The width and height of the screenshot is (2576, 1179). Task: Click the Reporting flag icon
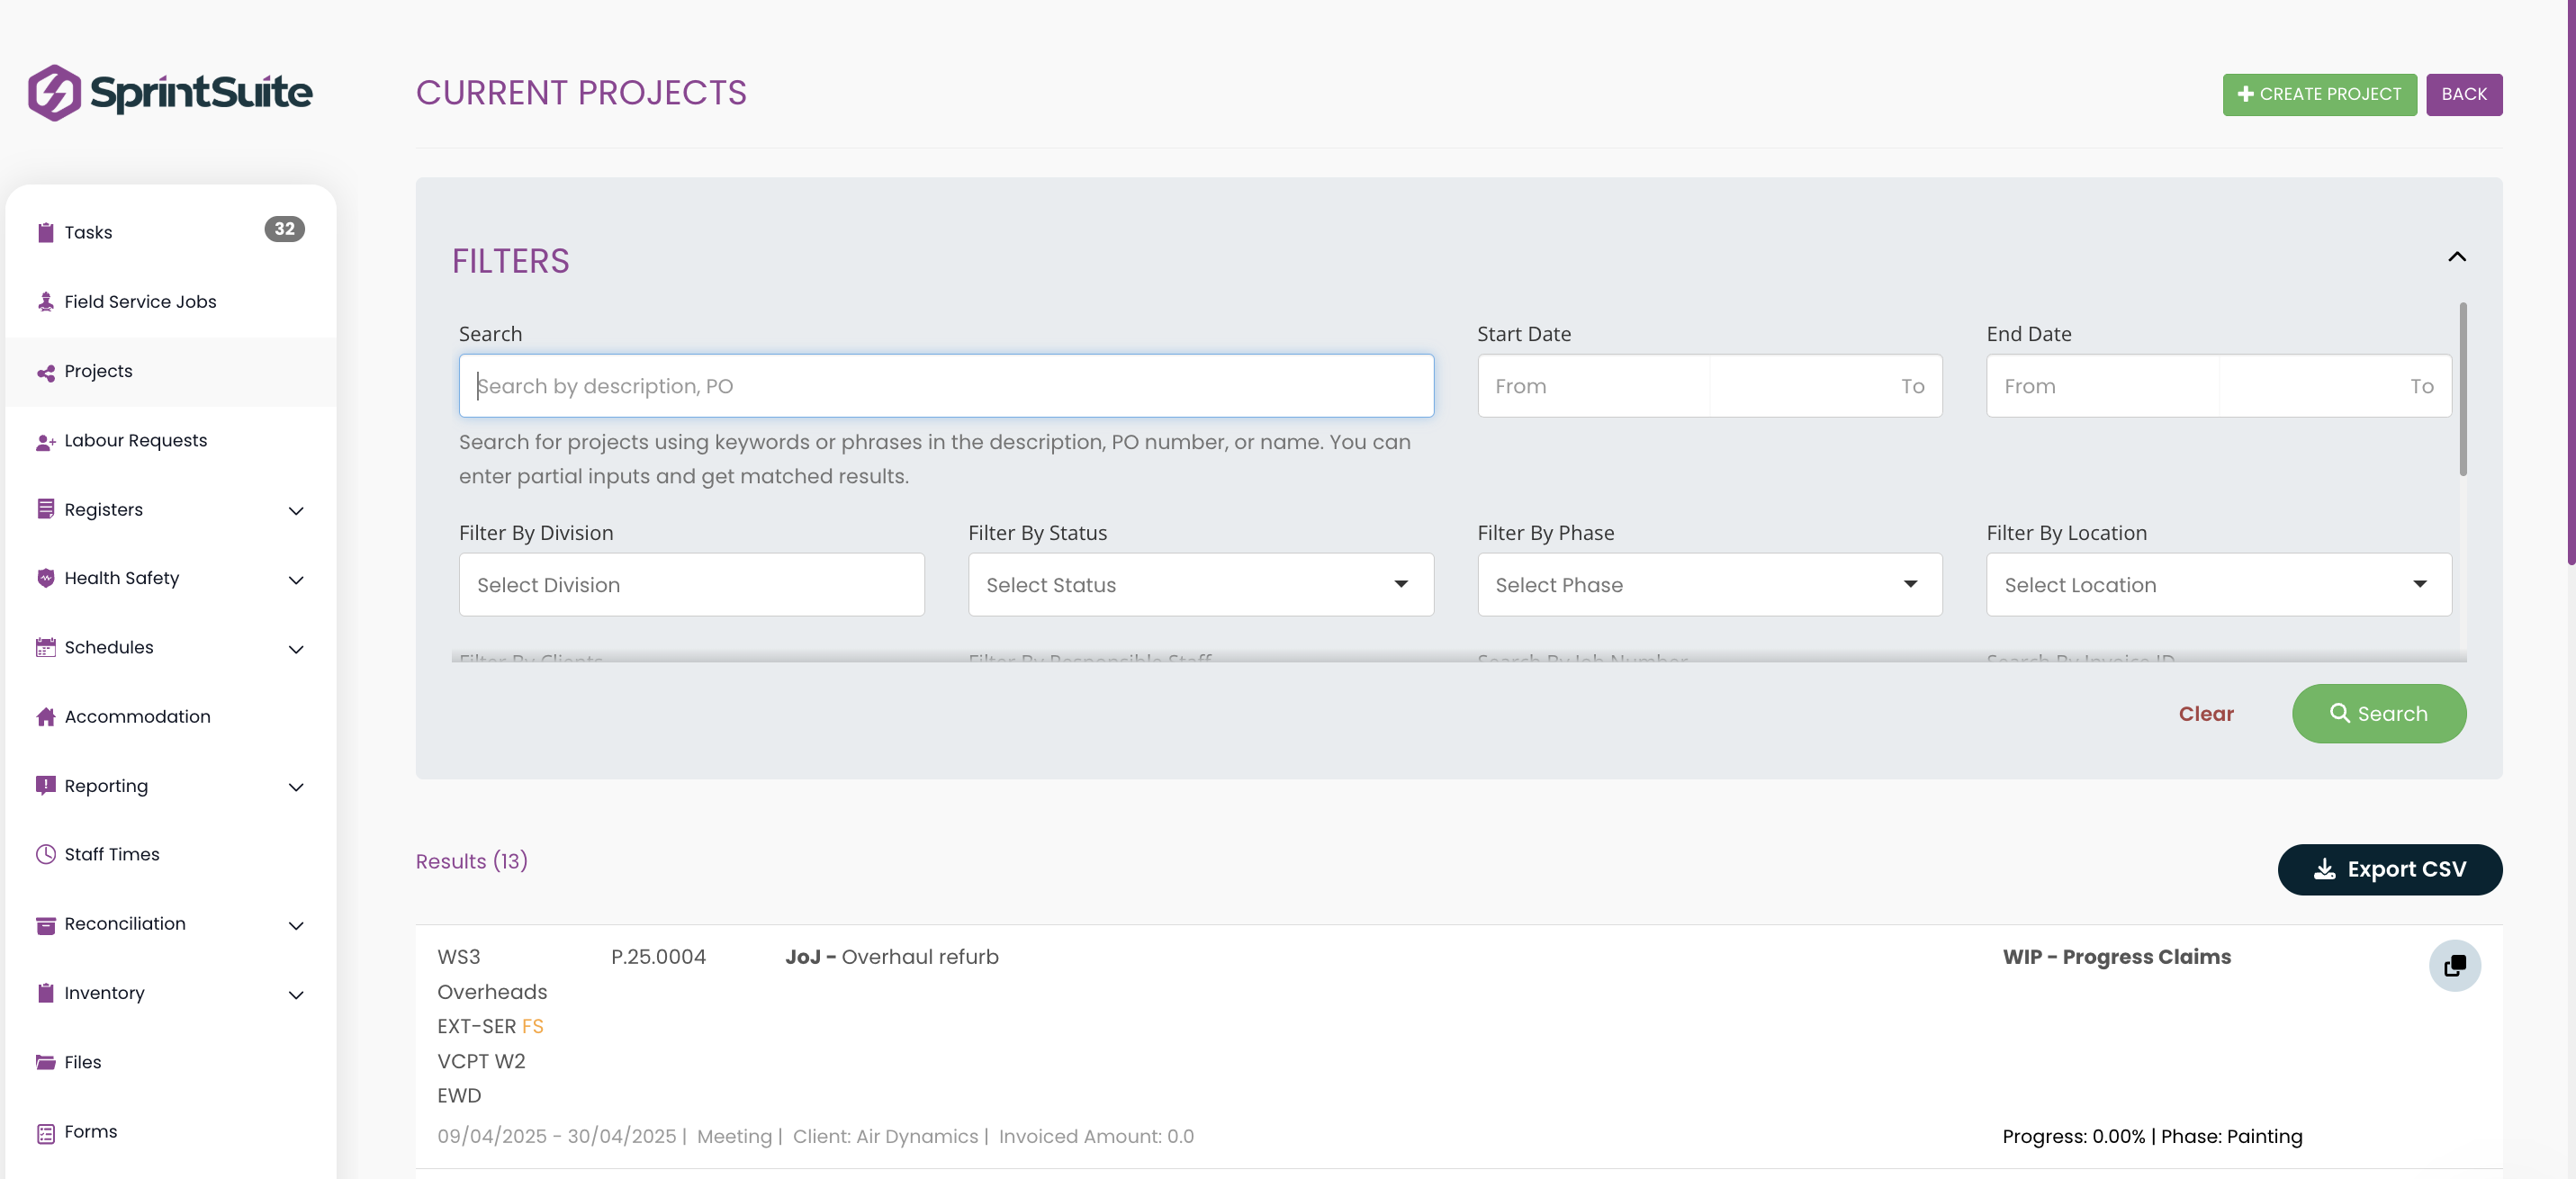[x=45, y=785]
